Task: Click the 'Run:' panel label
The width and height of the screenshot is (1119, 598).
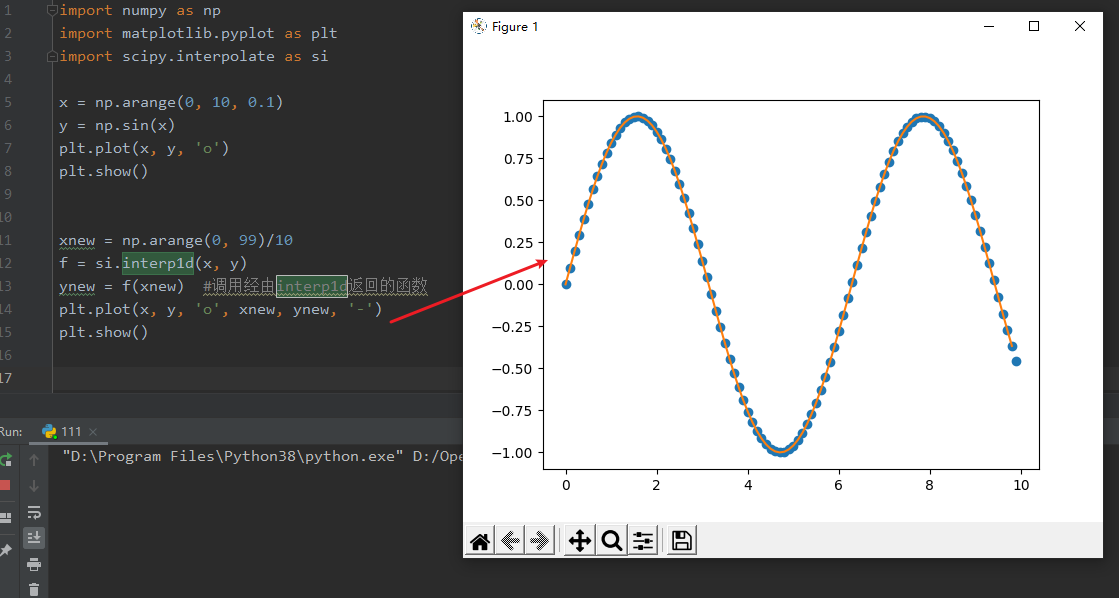Action: point(11,432)
